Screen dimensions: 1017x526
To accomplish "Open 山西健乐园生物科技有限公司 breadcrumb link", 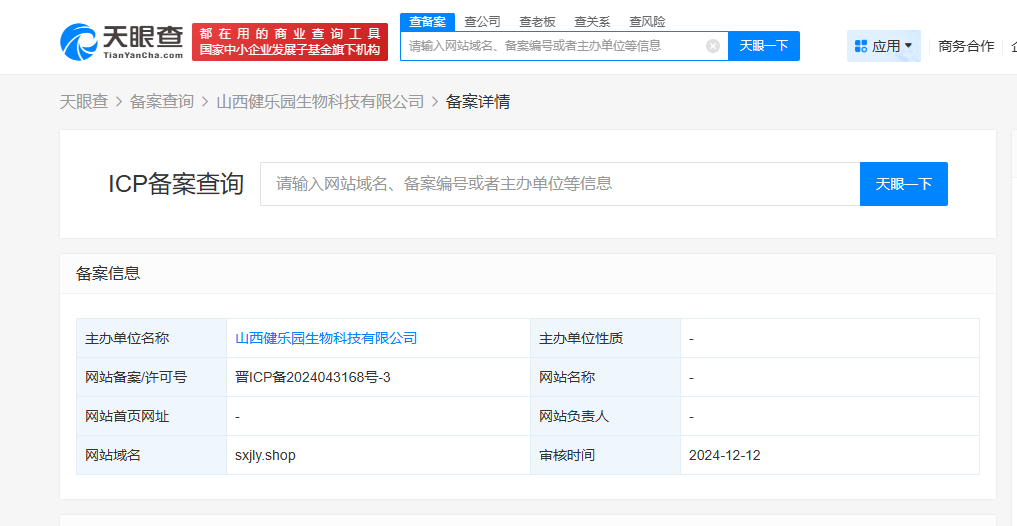I will coord(320,102).
